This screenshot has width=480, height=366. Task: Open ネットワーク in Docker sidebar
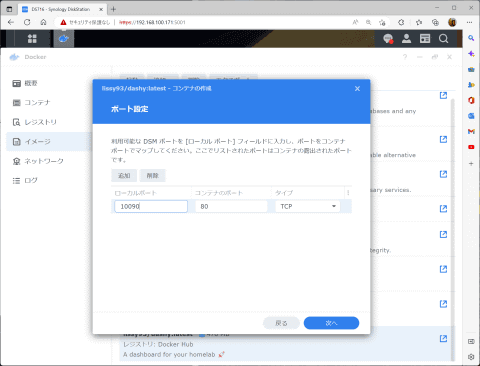point(49,161)
